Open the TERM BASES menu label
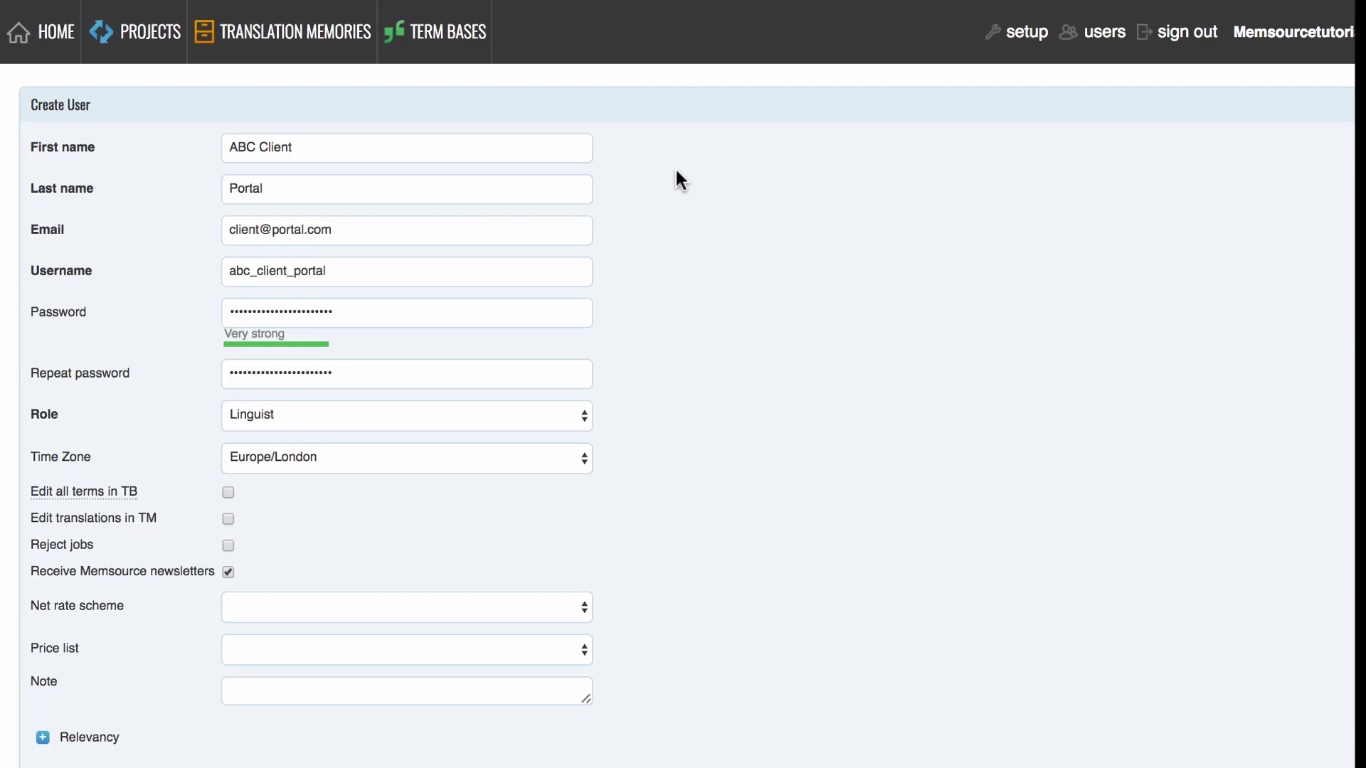The height and width of the screenshot is (768, 1366). pos(447,32)
